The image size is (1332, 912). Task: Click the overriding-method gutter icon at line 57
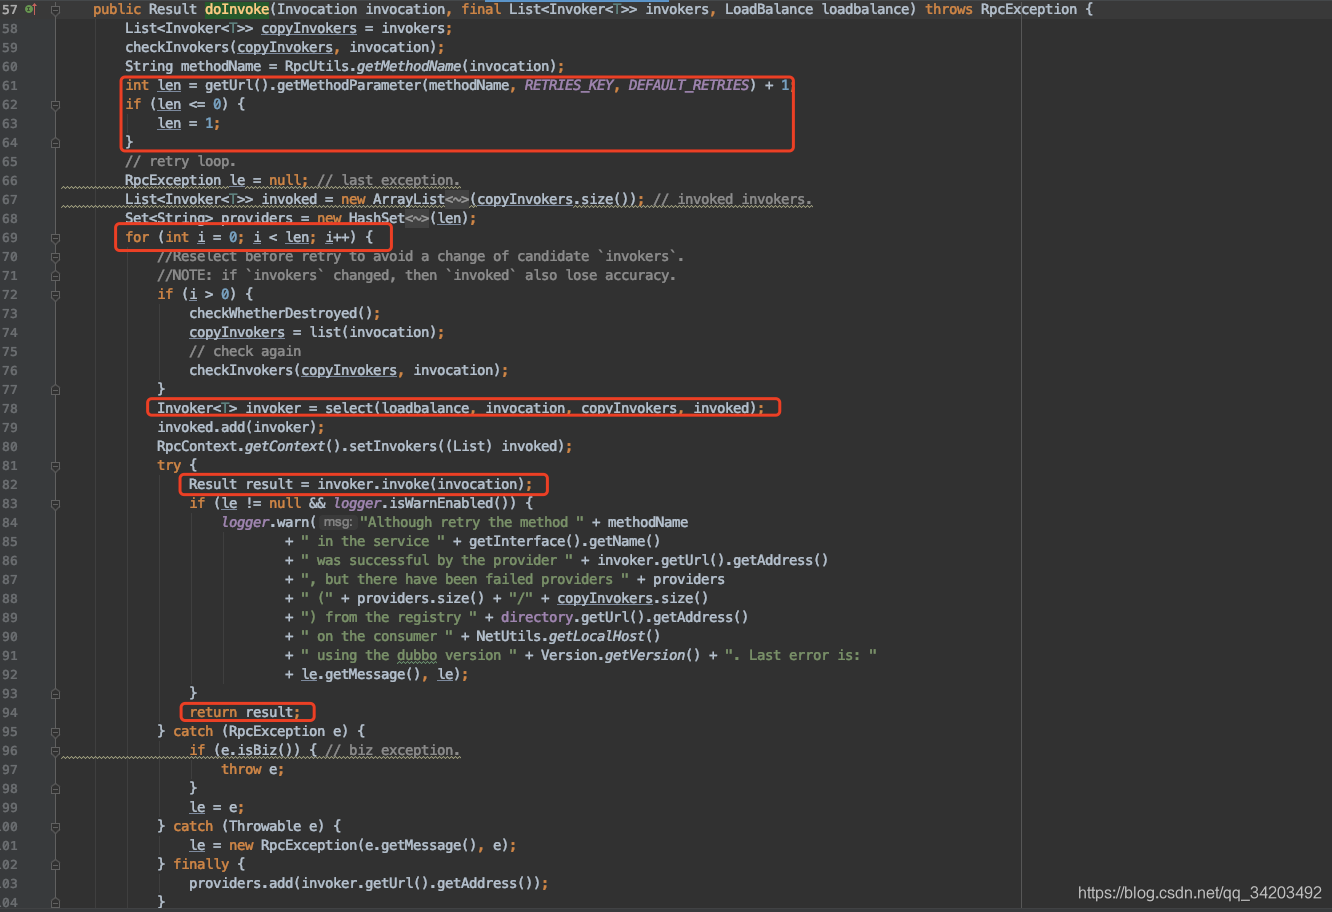(29, 9)
